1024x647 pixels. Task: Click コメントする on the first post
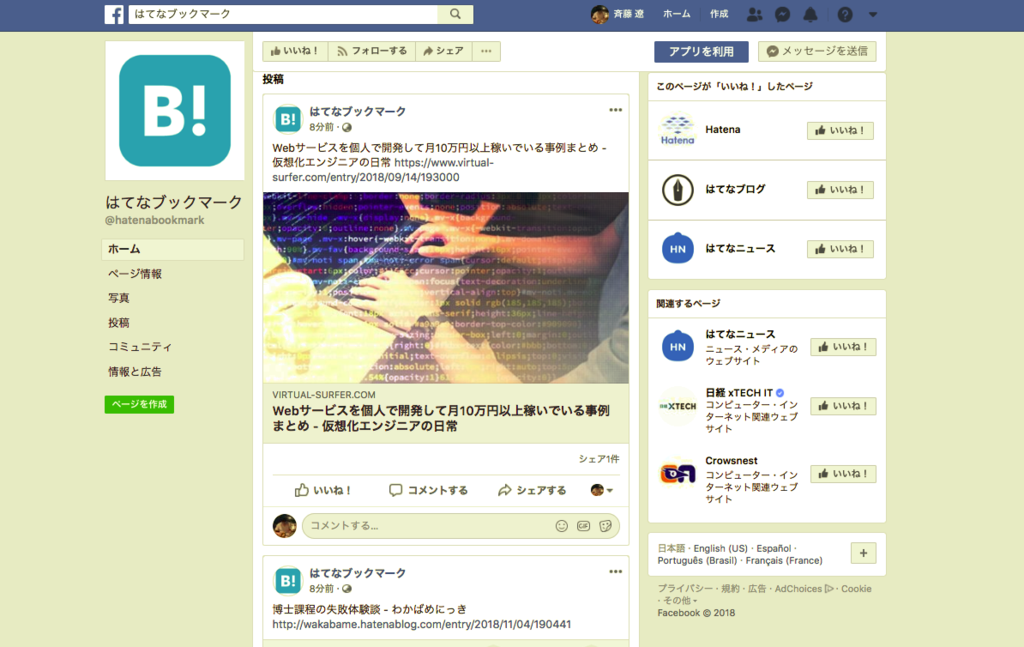tap(428, 490)
